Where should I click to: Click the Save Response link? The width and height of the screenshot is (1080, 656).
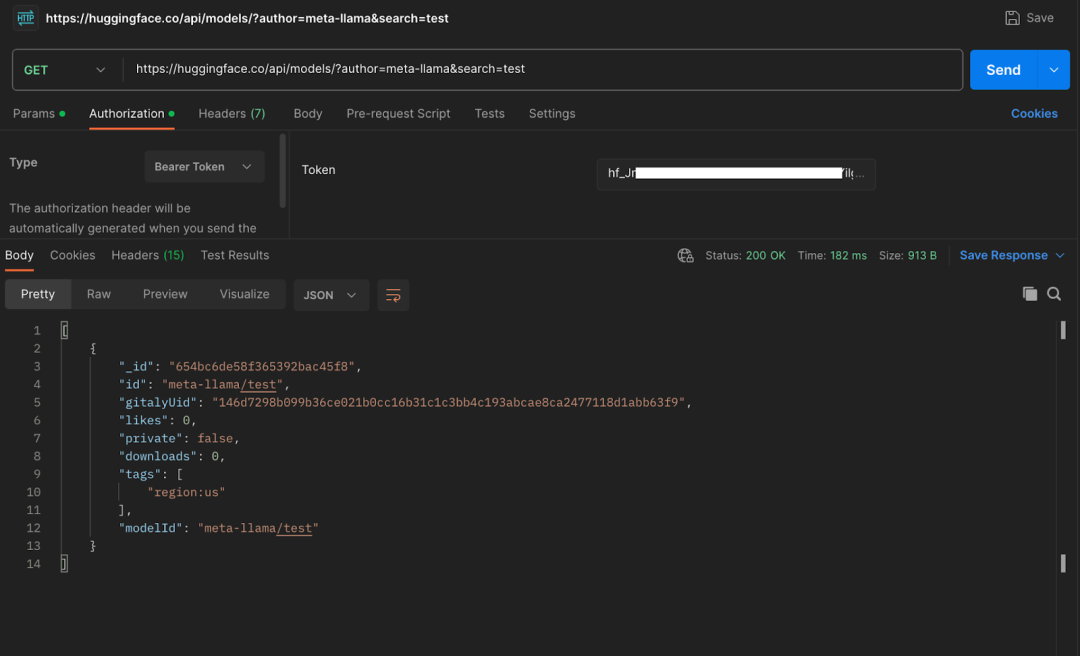pos(1004,256)
